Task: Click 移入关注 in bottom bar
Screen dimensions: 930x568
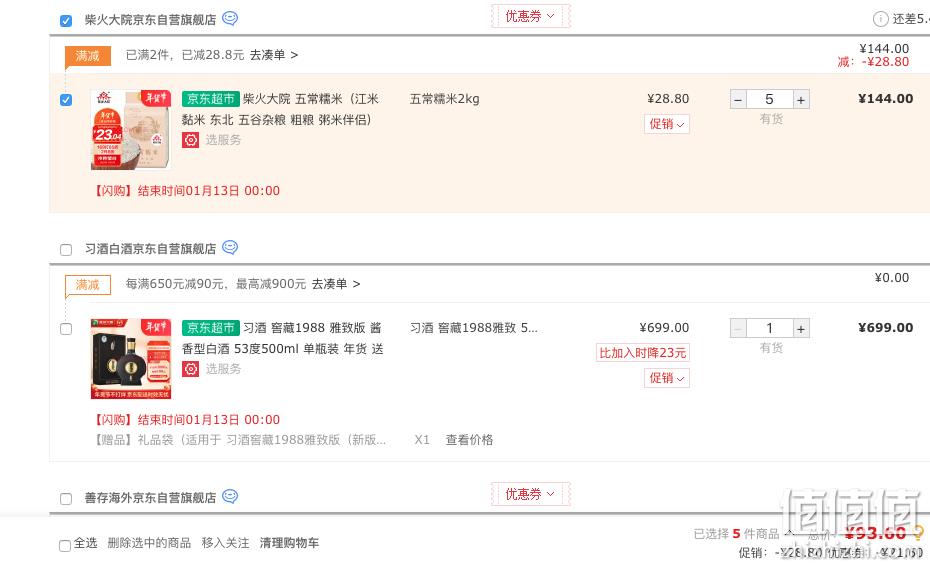Action: [x=225, y=543]
